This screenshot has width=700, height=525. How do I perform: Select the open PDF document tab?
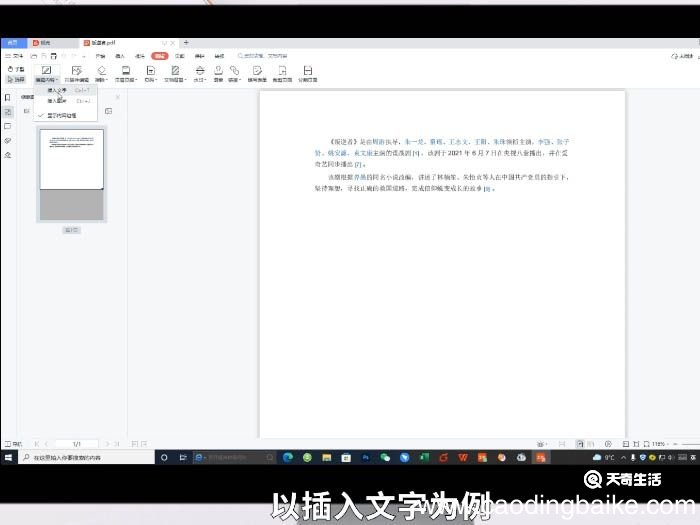(x=129, y=42)
